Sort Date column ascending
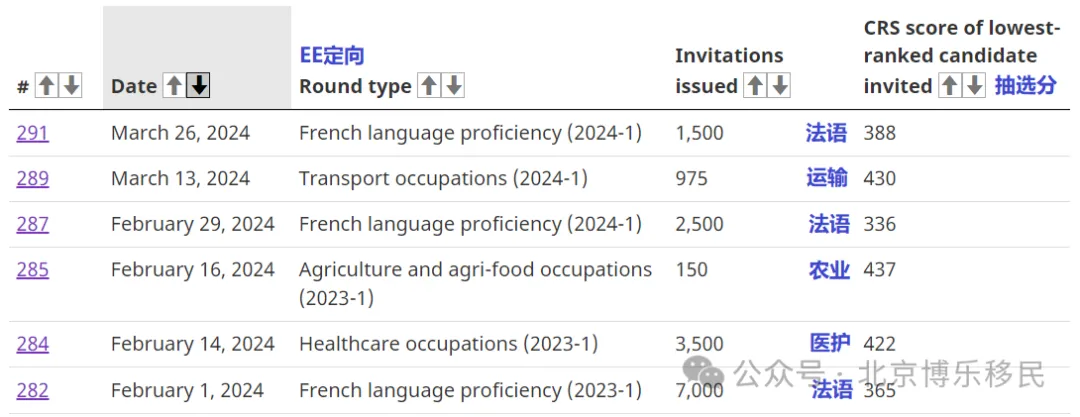The image size is (1080, 417). coord(174,86)
